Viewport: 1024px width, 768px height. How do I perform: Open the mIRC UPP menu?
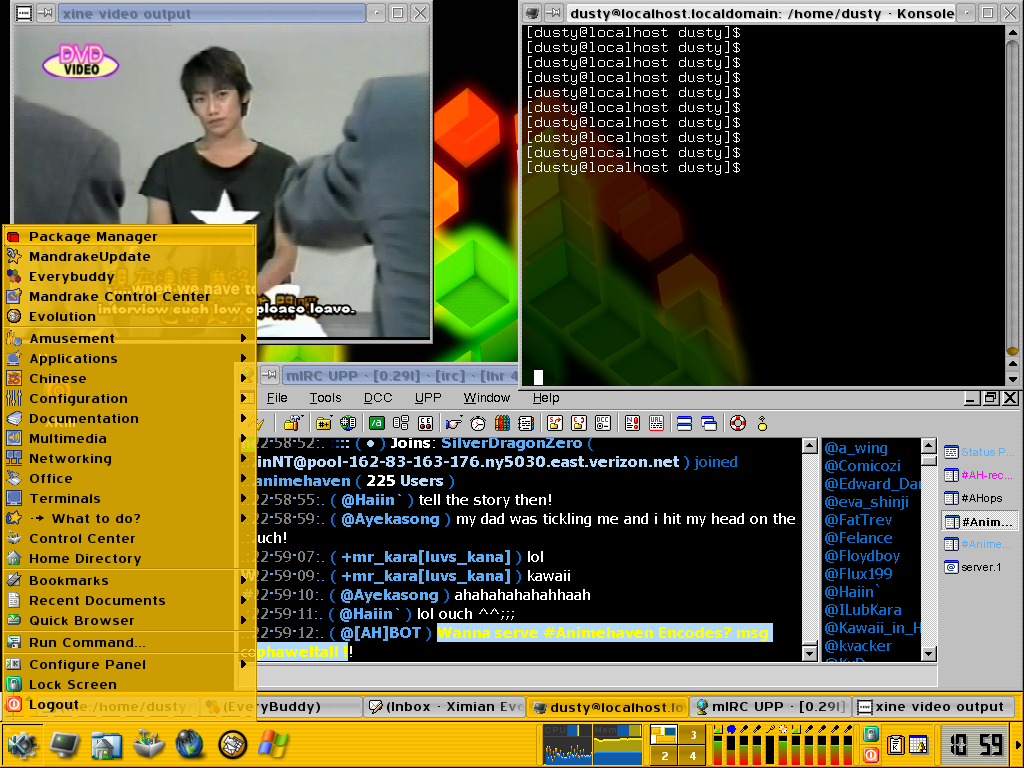click(x=428, y=398)
